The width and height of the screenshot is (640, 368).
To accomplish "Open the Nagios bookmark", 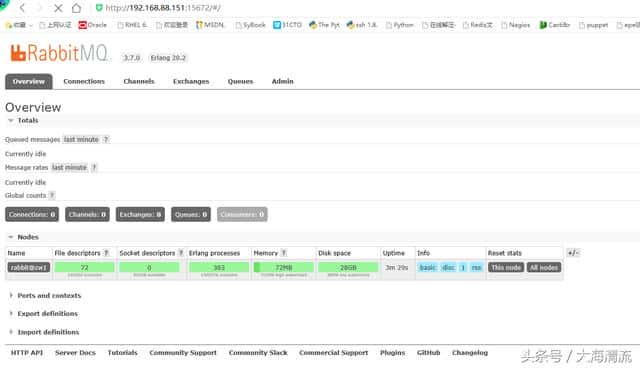I will tap(516, 25).
